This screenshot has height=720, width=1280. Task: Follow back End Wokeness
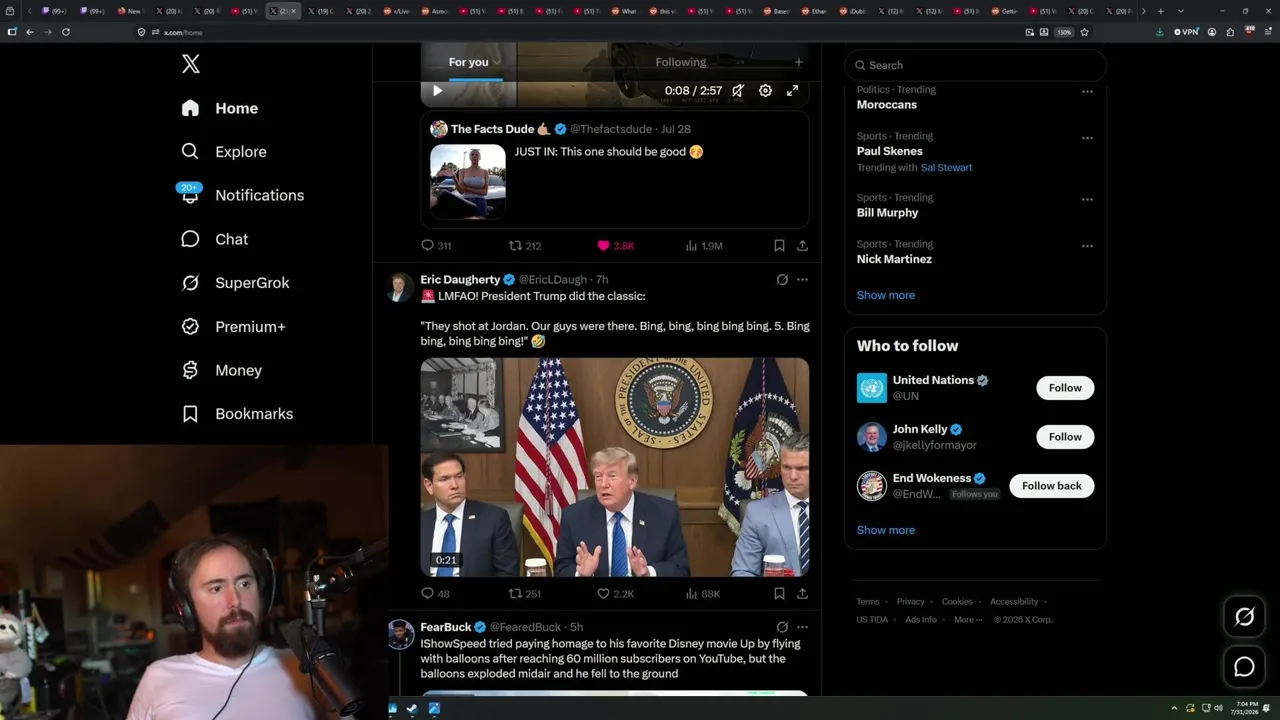(1051, 486)
